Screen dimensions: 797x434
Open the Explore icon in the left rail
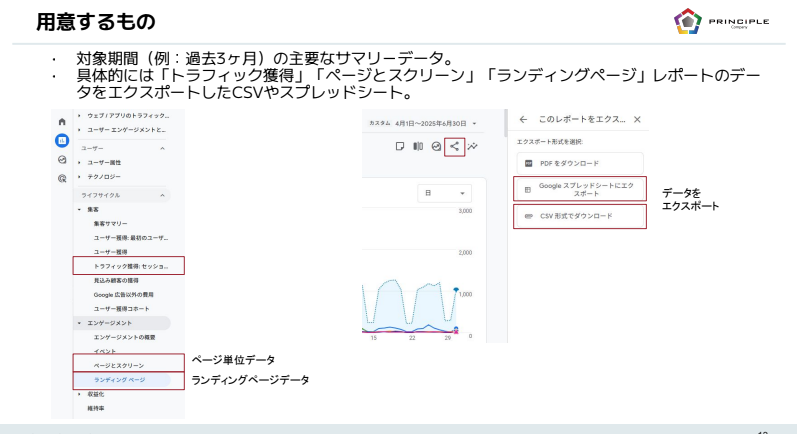[61, 159]
